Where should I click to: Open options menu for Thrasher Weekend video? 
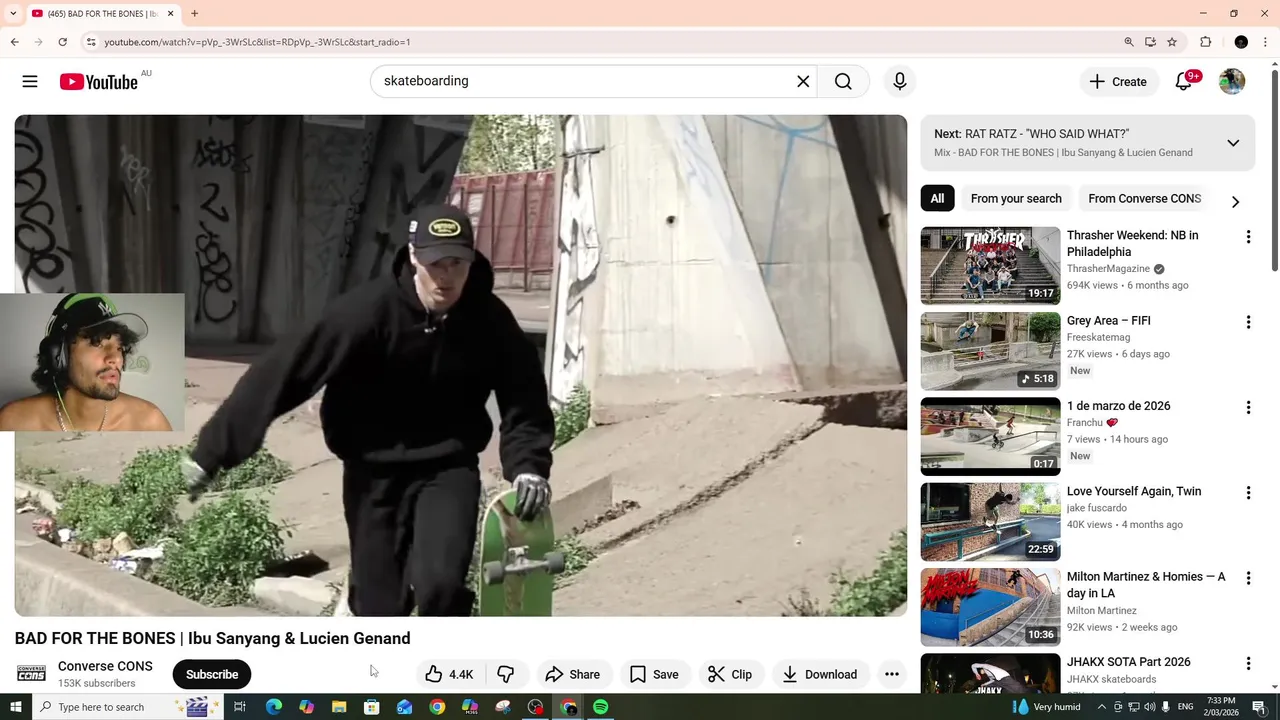pos(1248,237)
